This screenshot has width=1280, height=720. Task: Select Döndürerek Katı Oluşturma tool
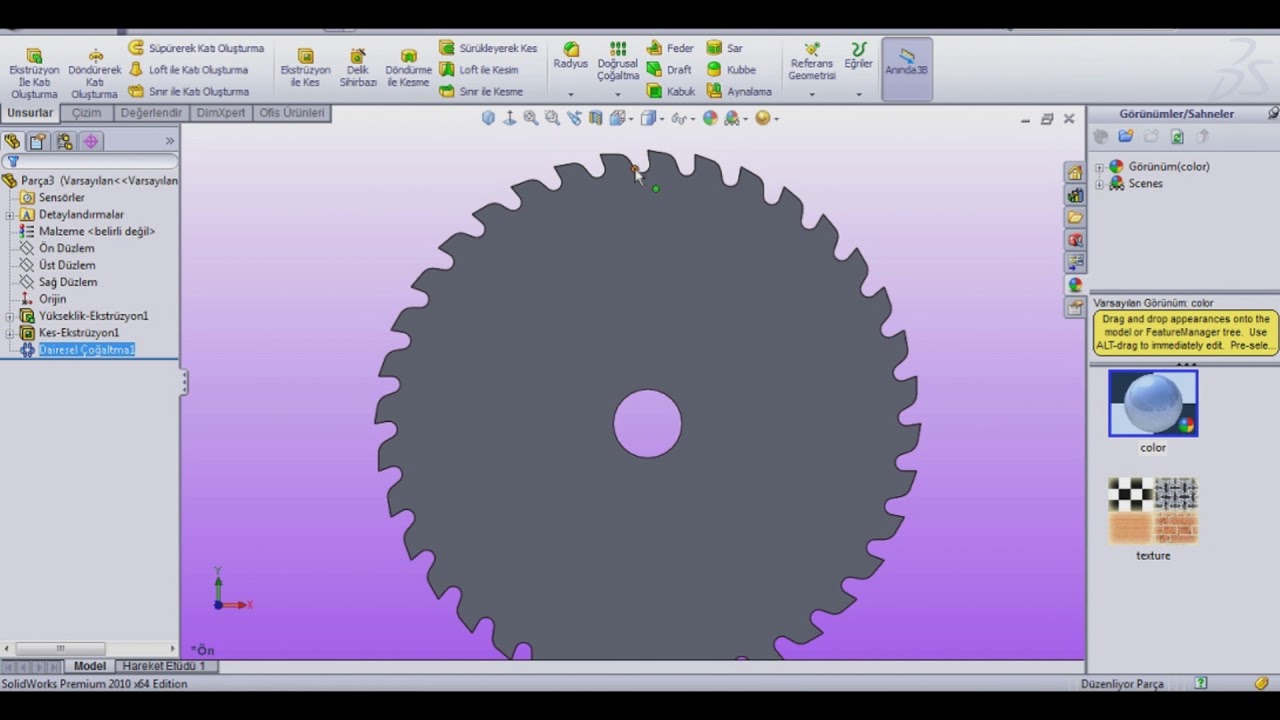click(x=95, y=73)
